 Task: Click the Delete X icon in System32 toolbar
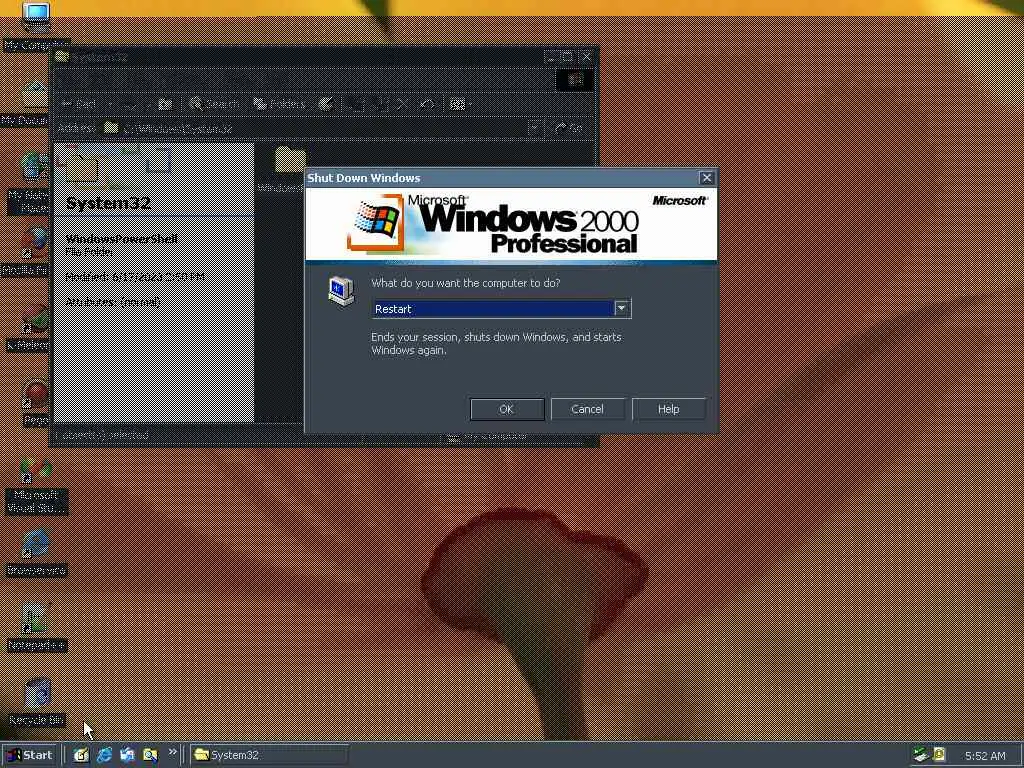402,104
